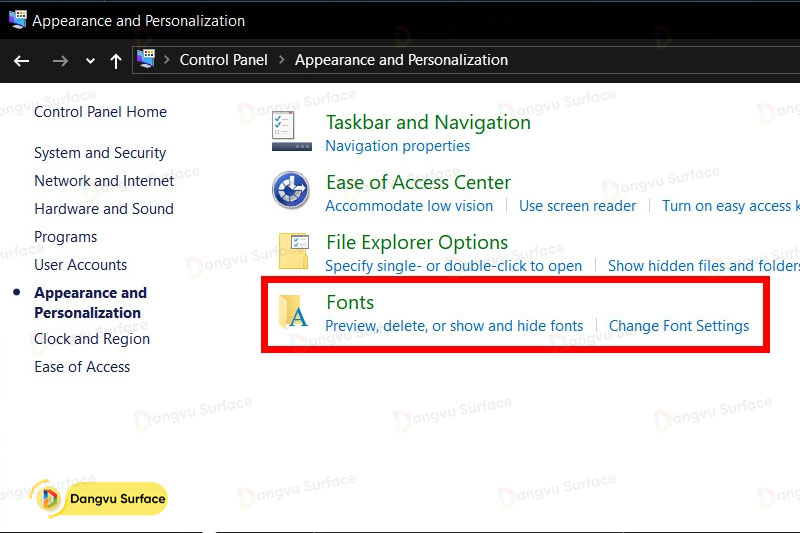Screen dimensions: 800x533
Task: Open Navigation properties
Action: point(397,146)
